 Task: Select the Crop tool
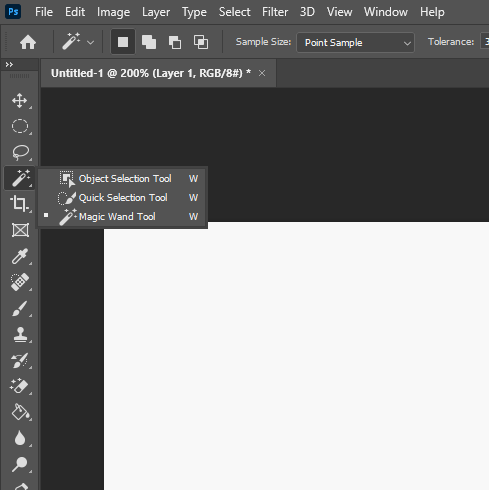click(x=20, y=204)
